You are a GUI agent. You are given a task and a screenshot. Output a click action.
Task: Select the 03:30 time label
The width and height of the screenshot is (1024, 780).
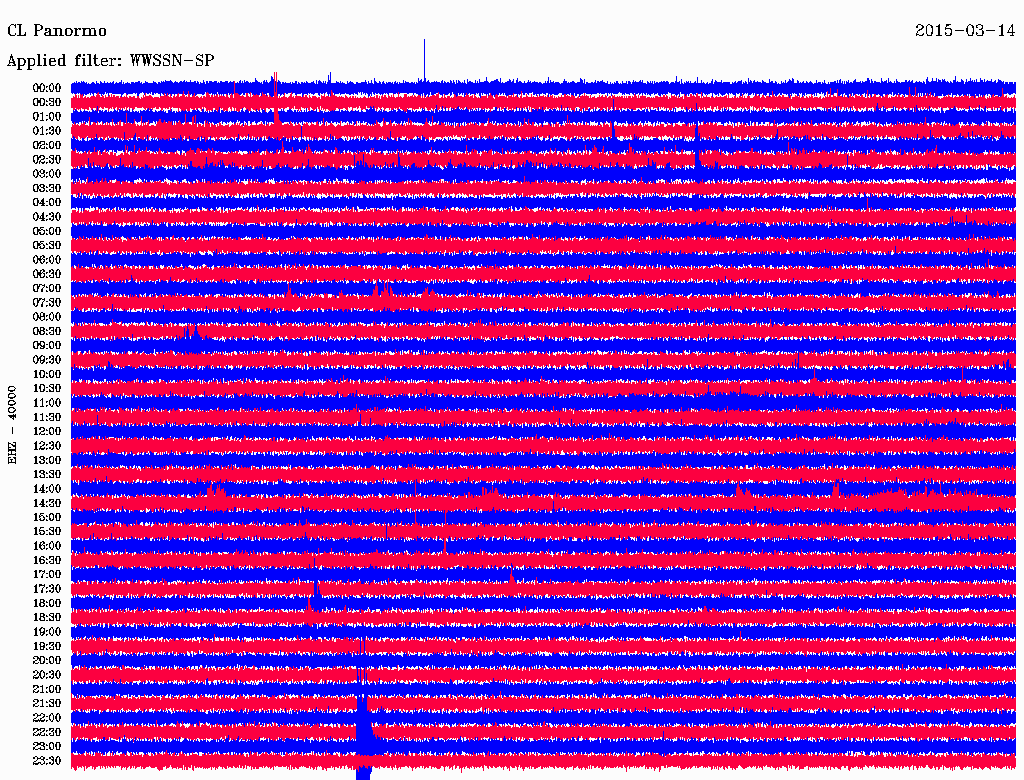pos(47,188)
